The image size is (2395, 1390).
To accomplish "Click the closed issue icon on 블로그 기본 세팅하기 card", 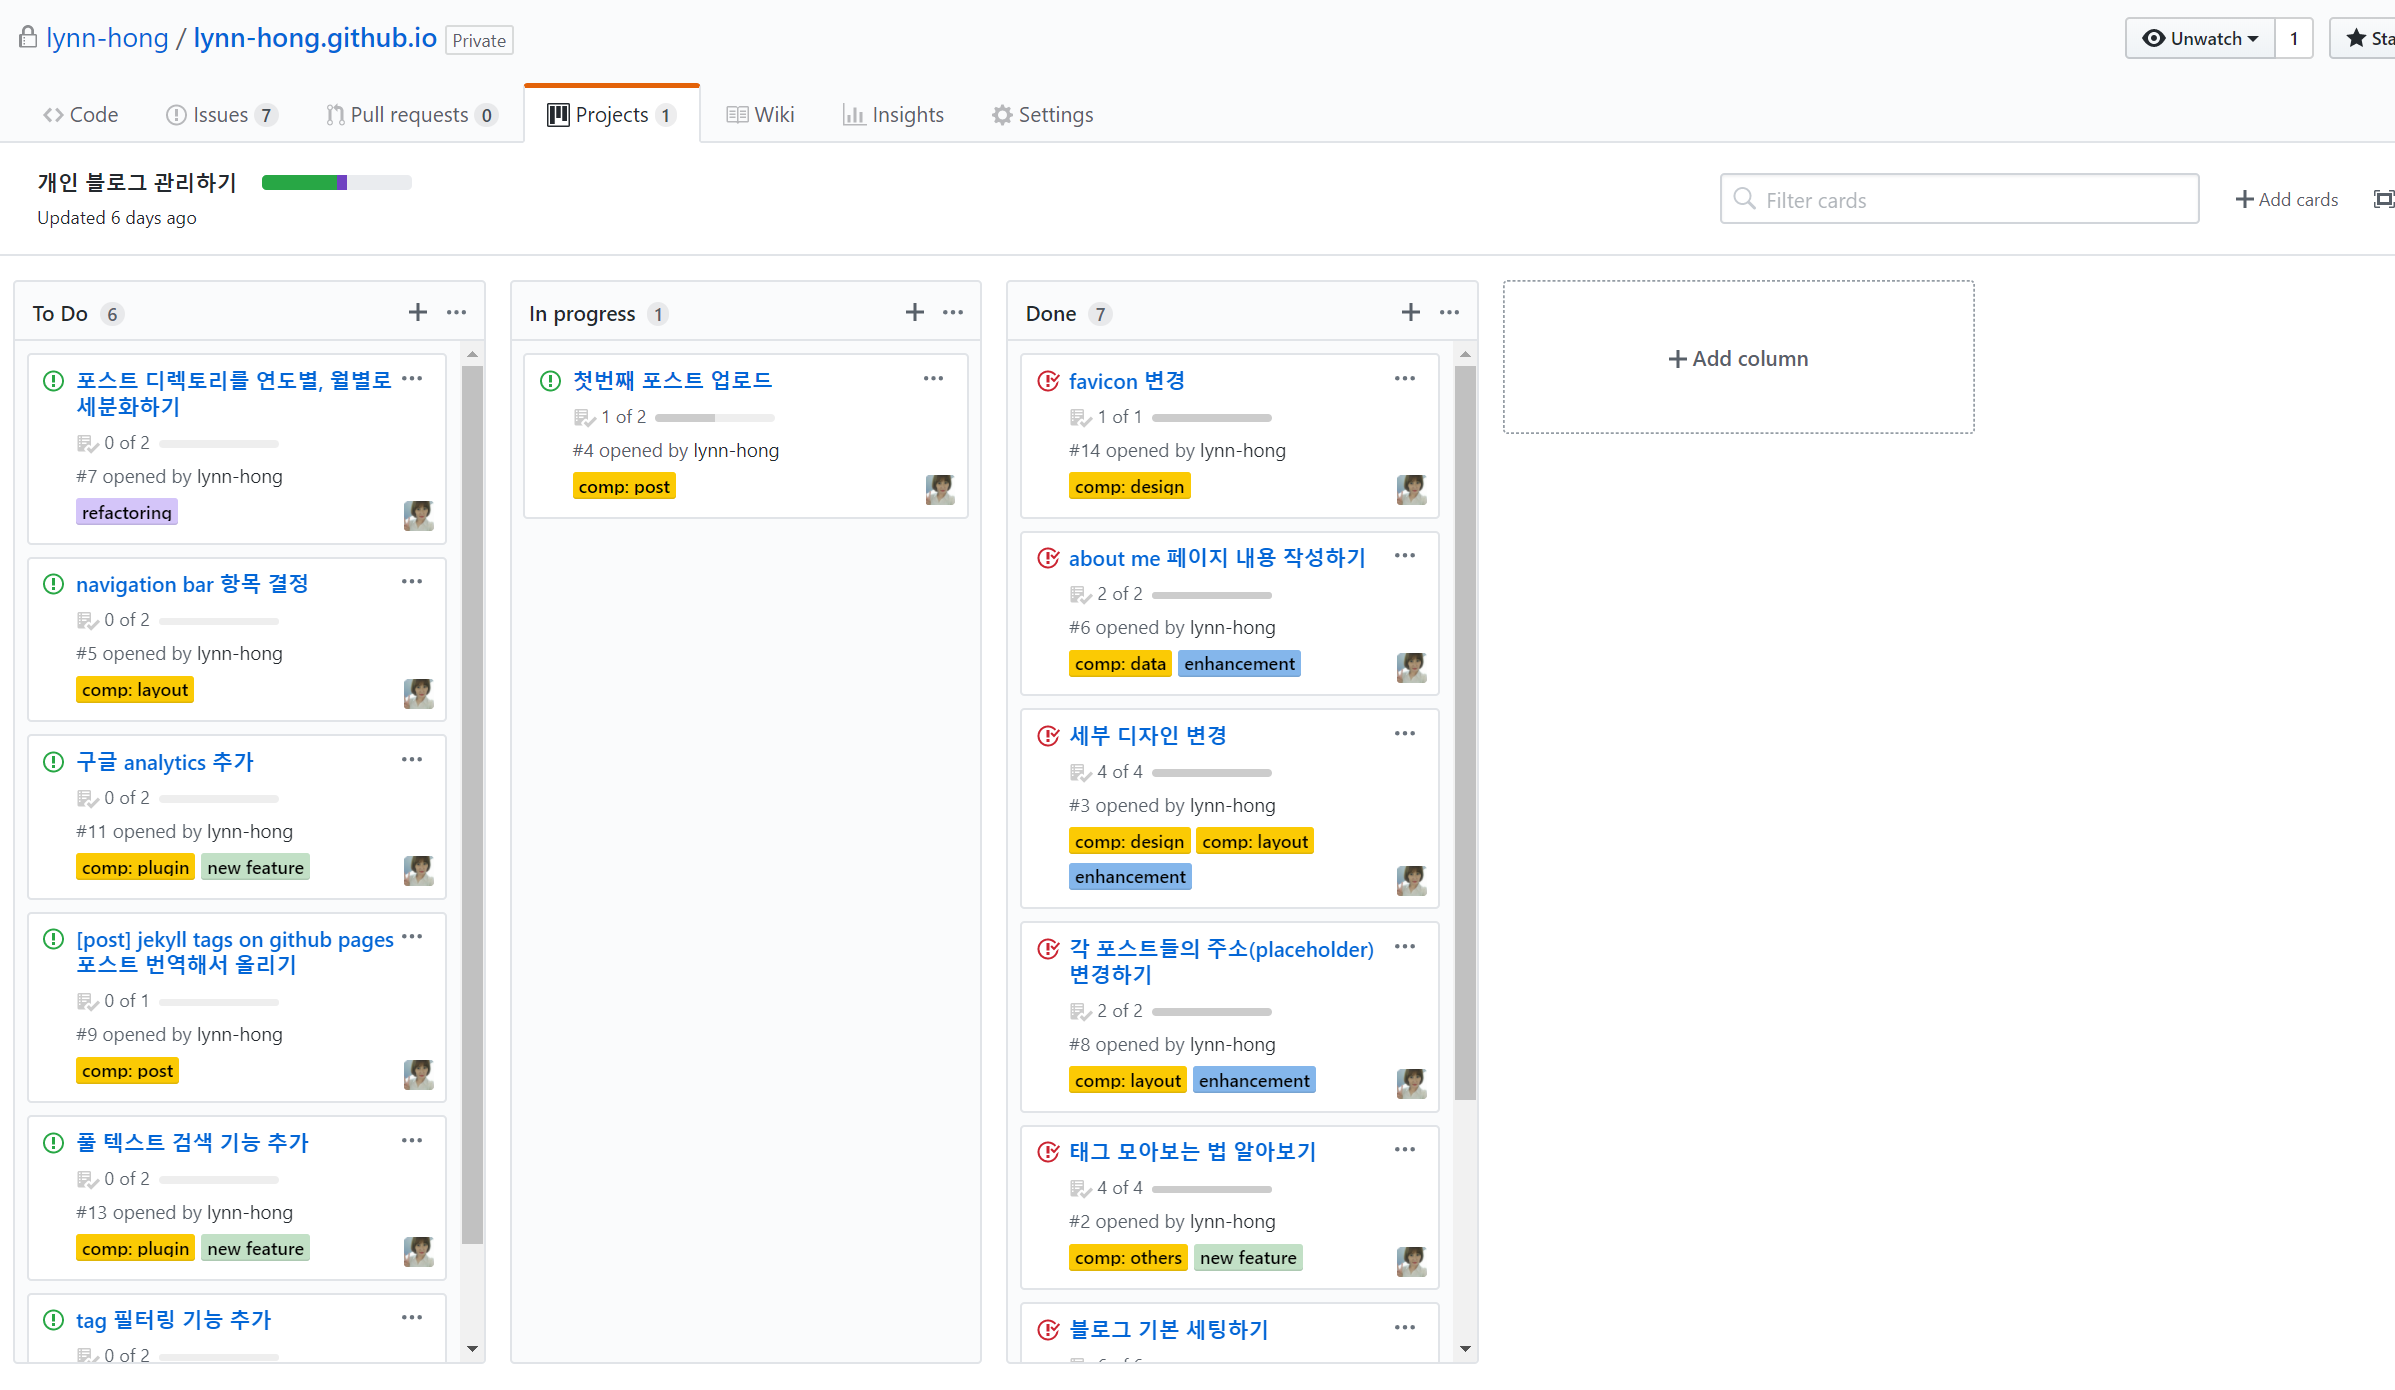I will [x=1048, y=1330].
